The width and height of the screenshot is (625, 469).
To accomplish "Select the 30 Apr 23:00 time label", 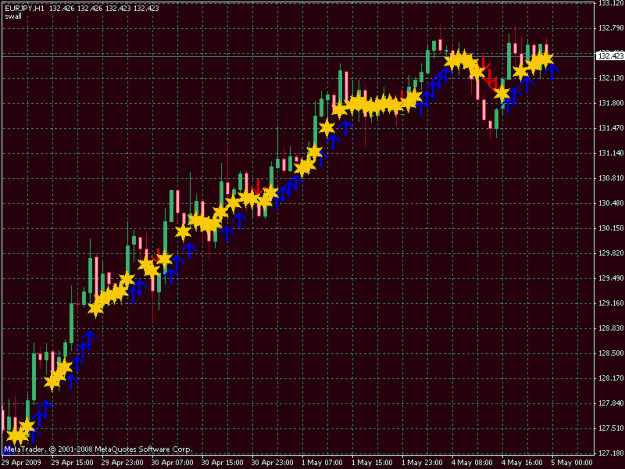I will [x=272, y=463].
